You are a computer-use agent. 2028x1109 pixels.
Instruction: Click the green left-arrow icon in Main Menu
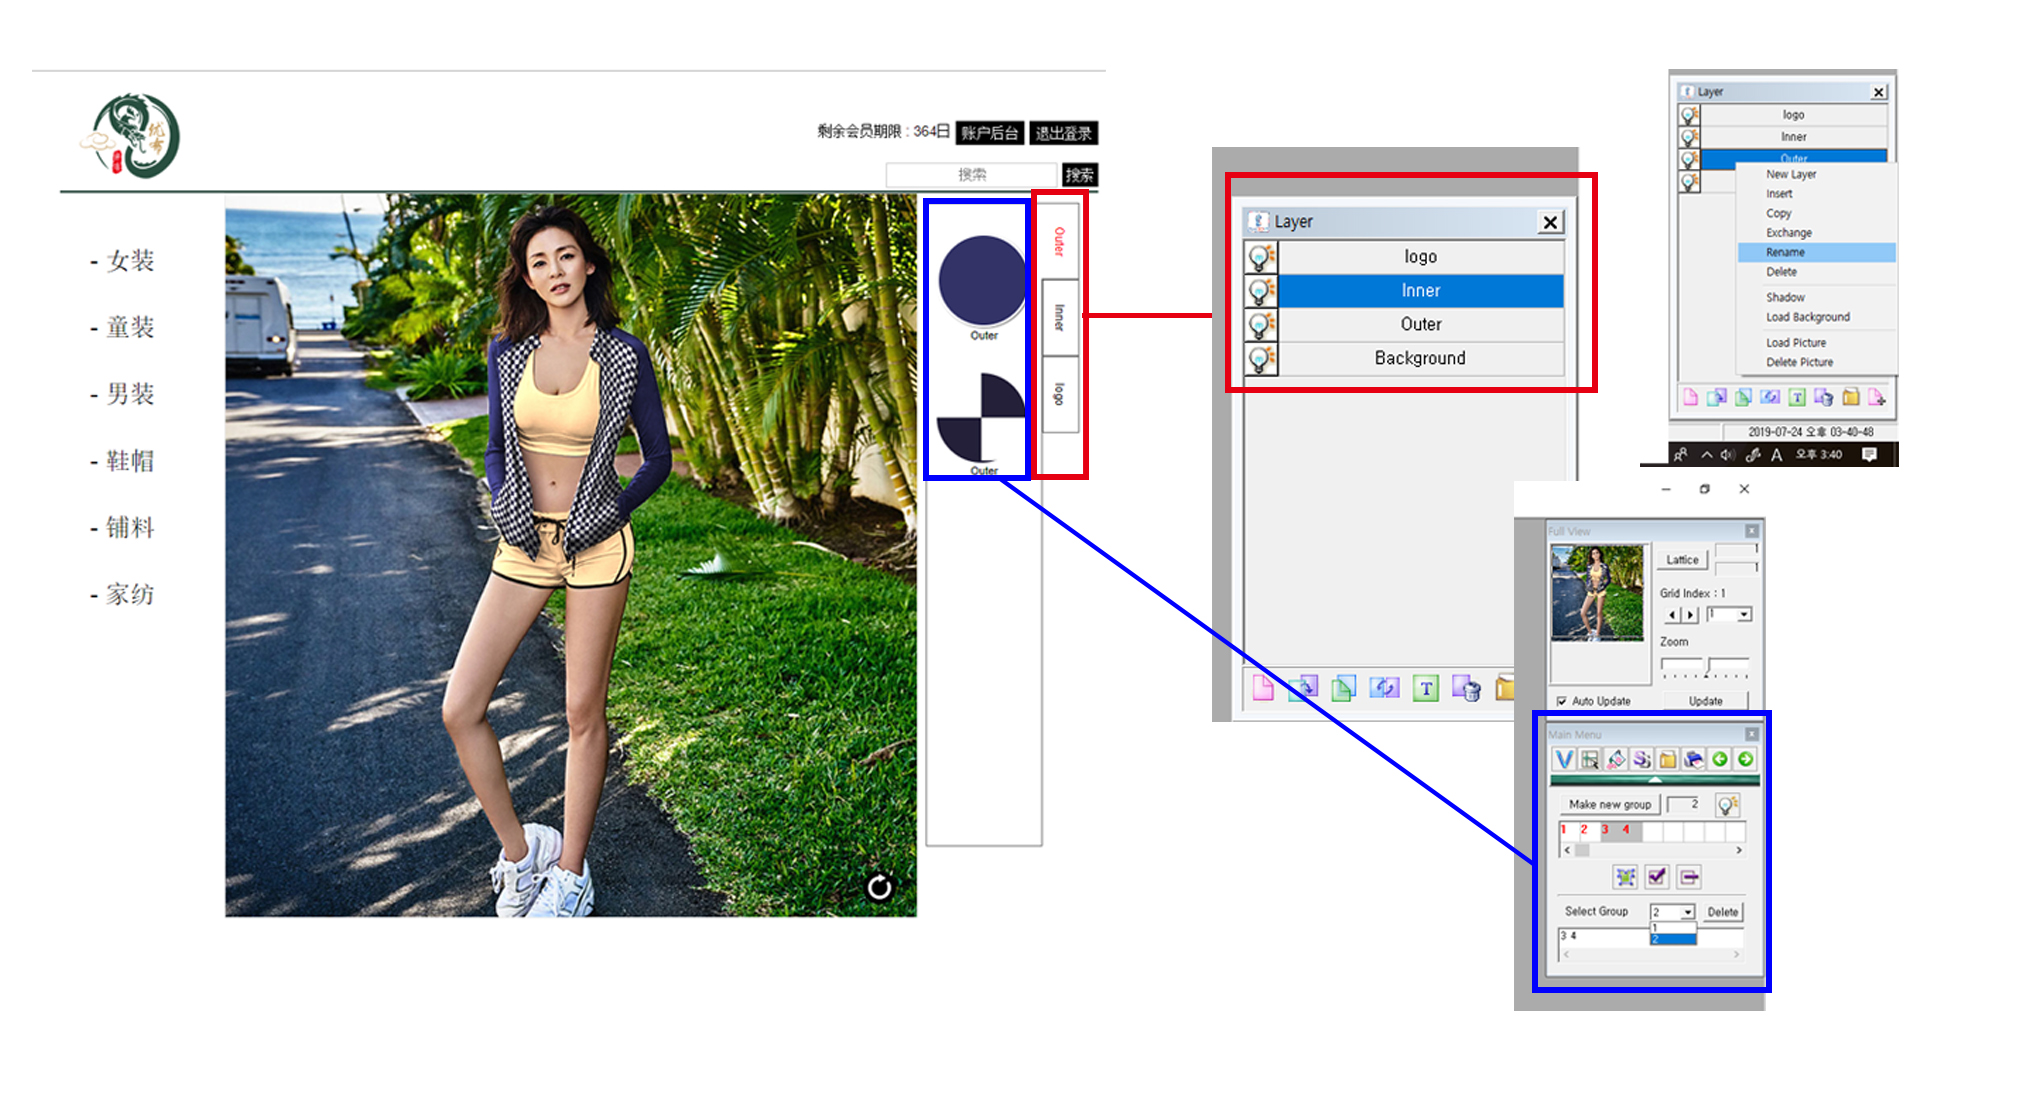coord(1720,760)
